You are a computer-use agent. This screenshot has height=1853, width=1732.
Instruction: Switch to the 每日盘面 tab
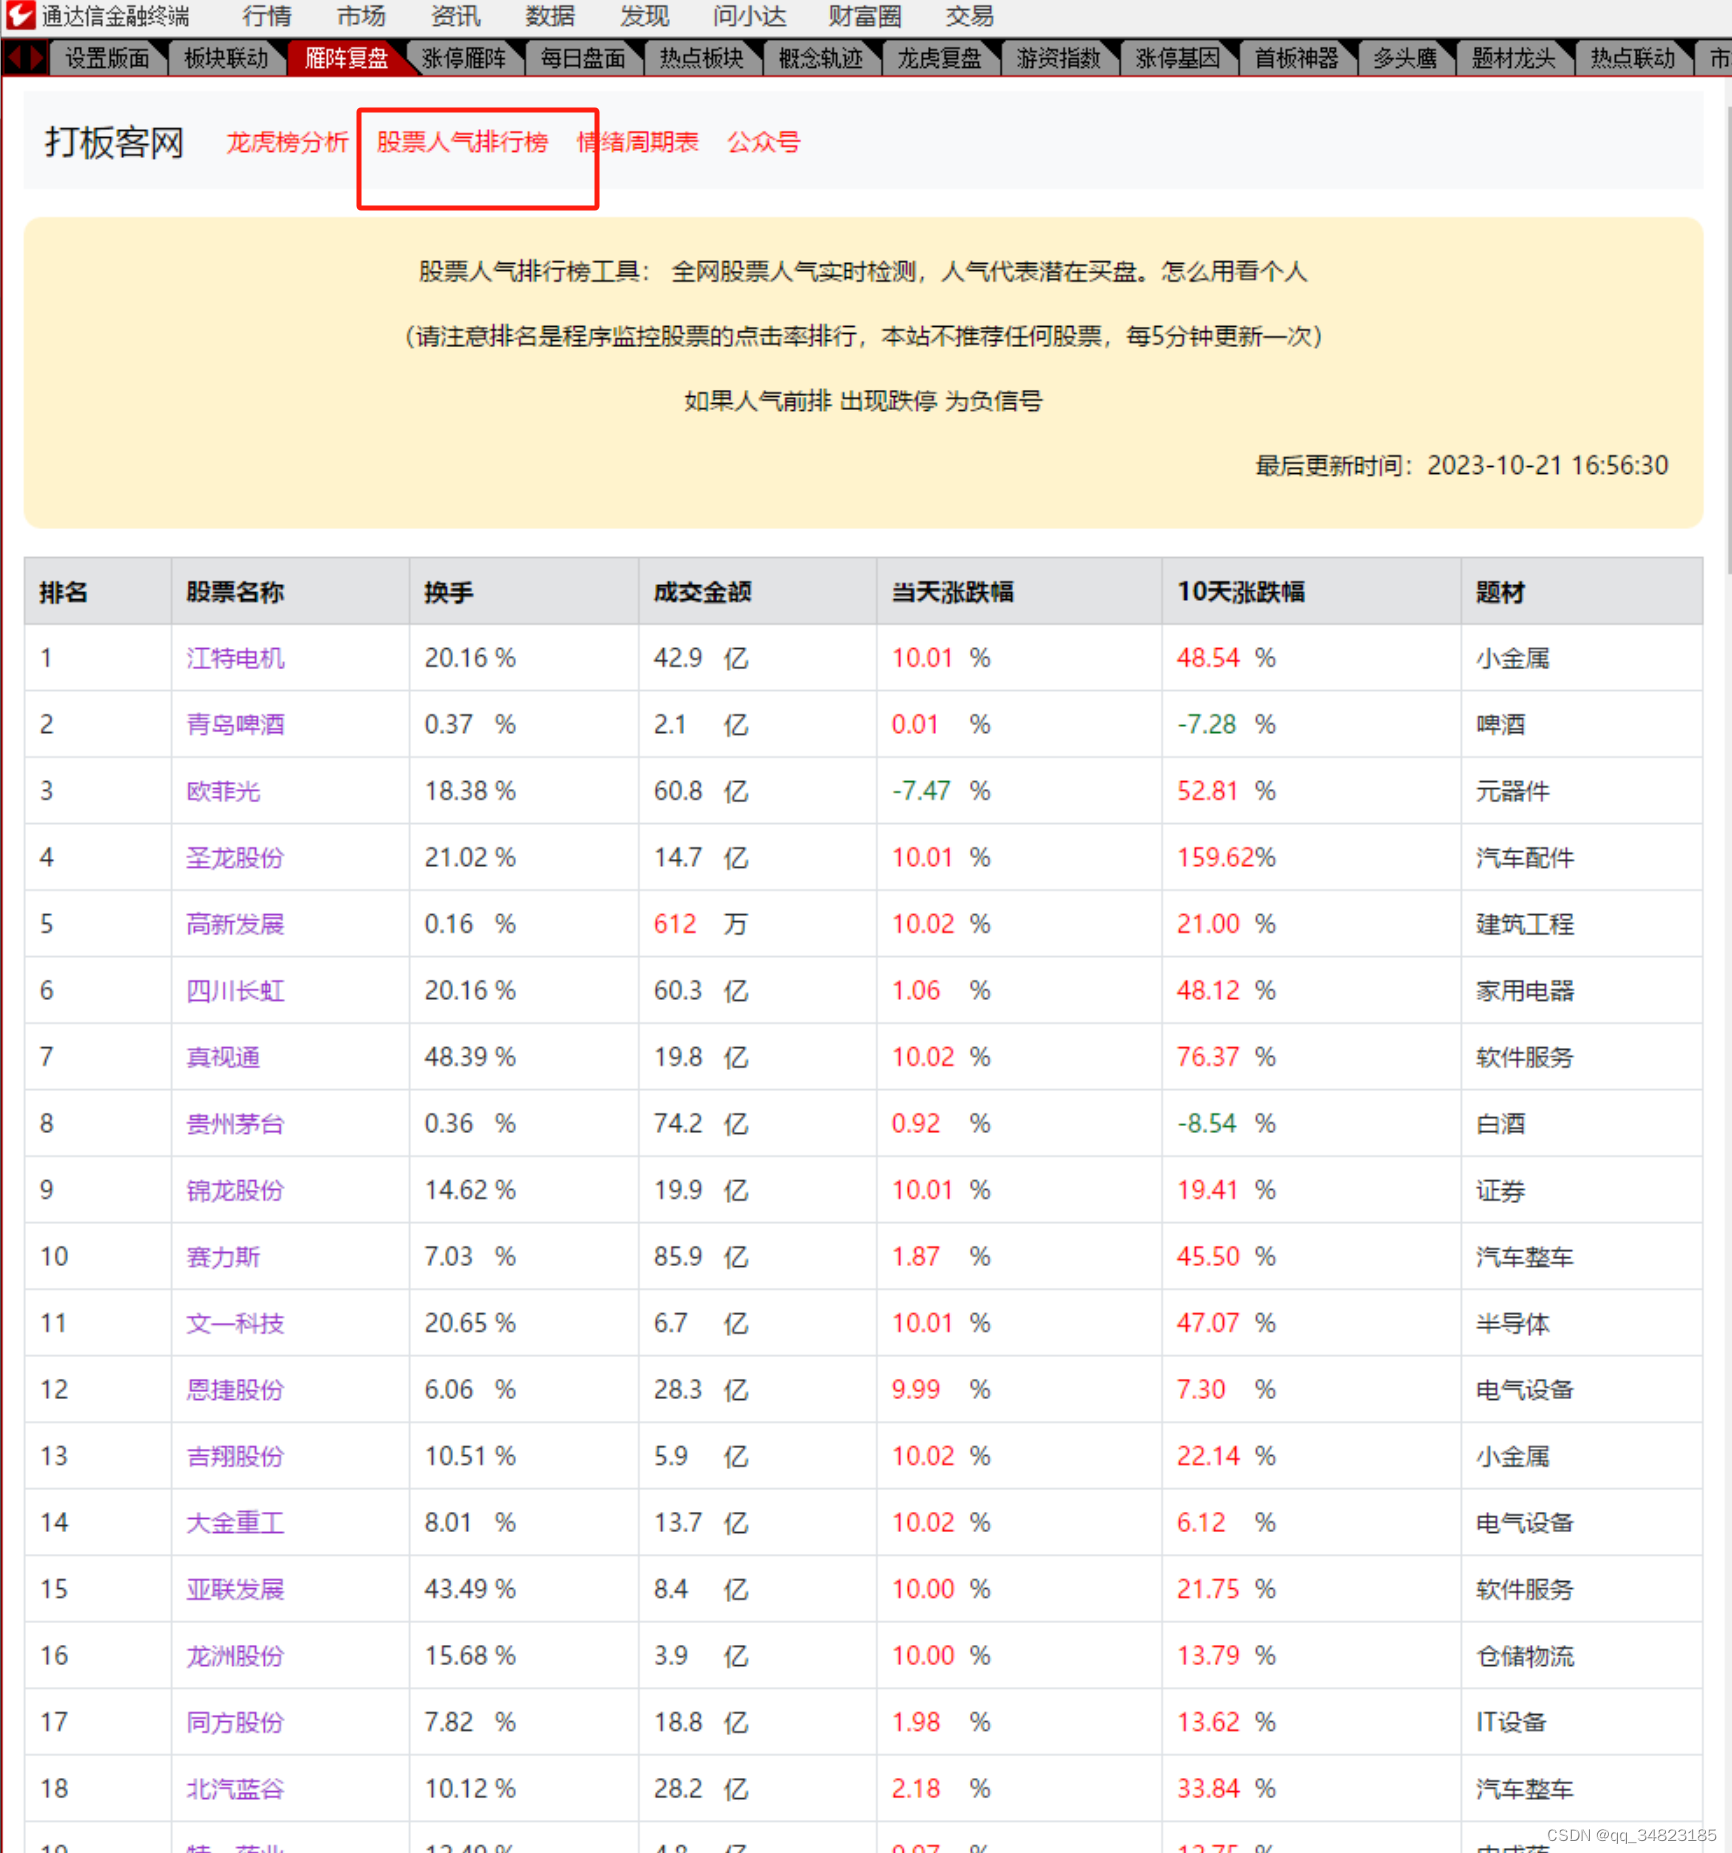583,58
